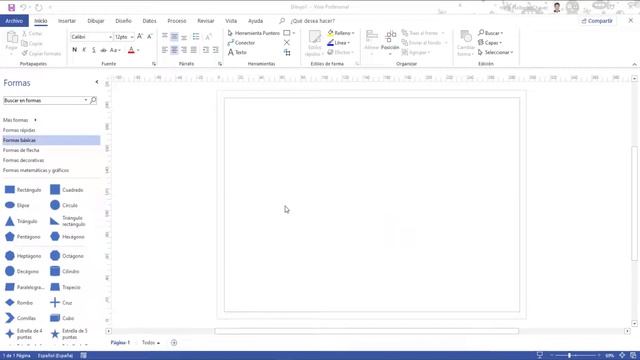
Task: Toggle bold N formatting
Action: [74, 50]
